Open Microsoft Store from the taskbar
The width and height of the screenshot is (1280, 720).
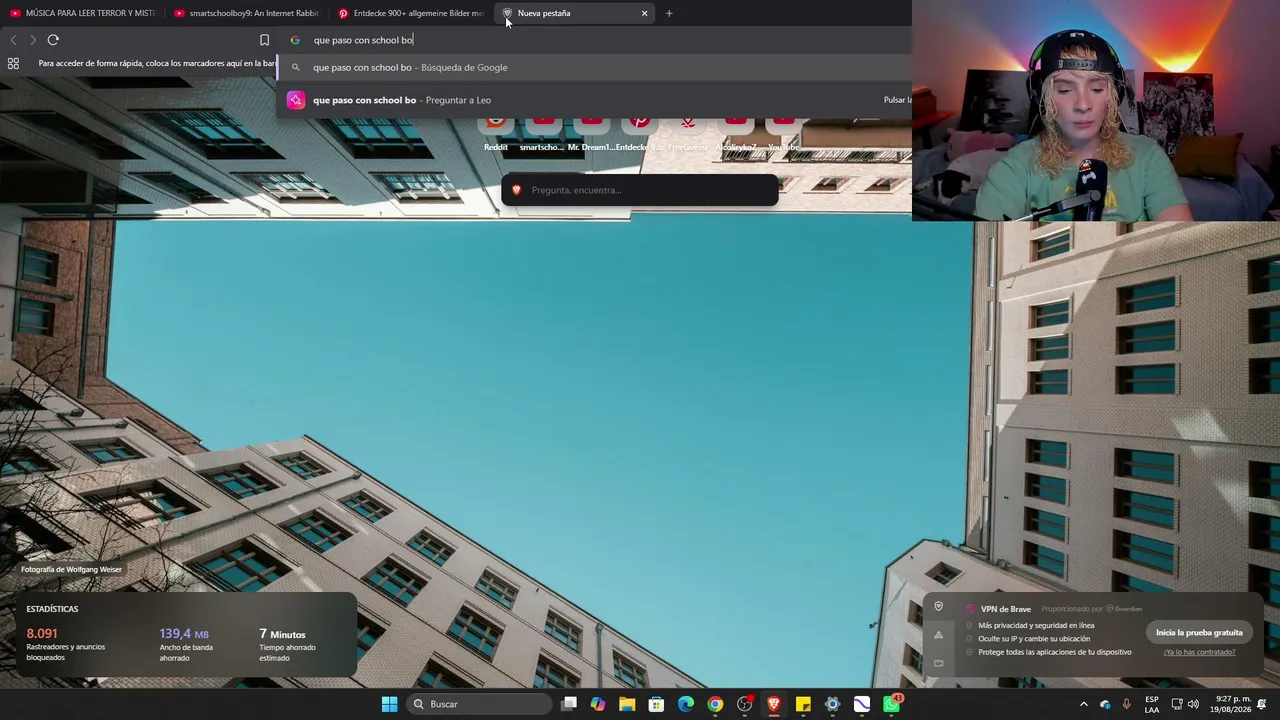(x=656, y=704)
